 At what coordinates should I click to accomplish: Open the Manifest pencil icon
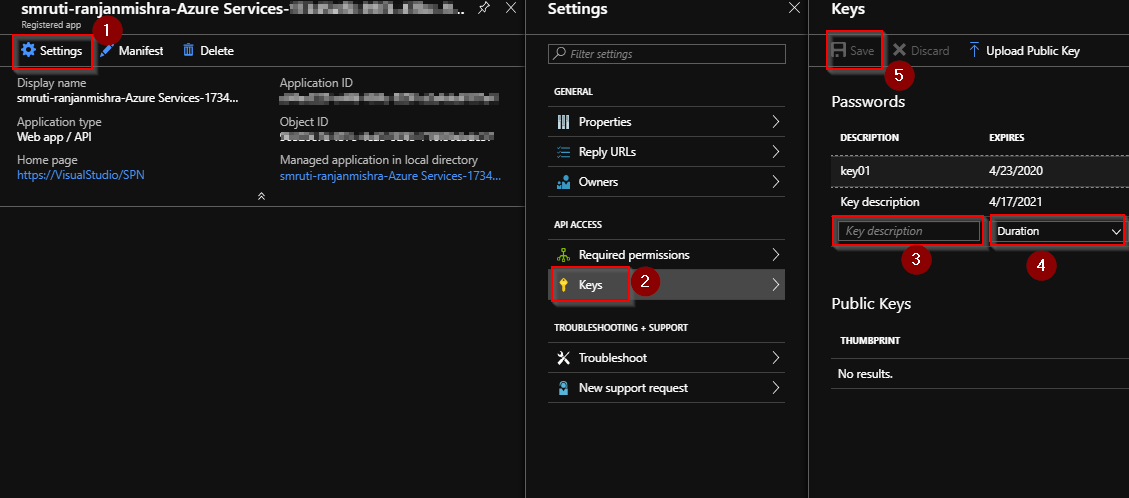[x=107, y=50]
